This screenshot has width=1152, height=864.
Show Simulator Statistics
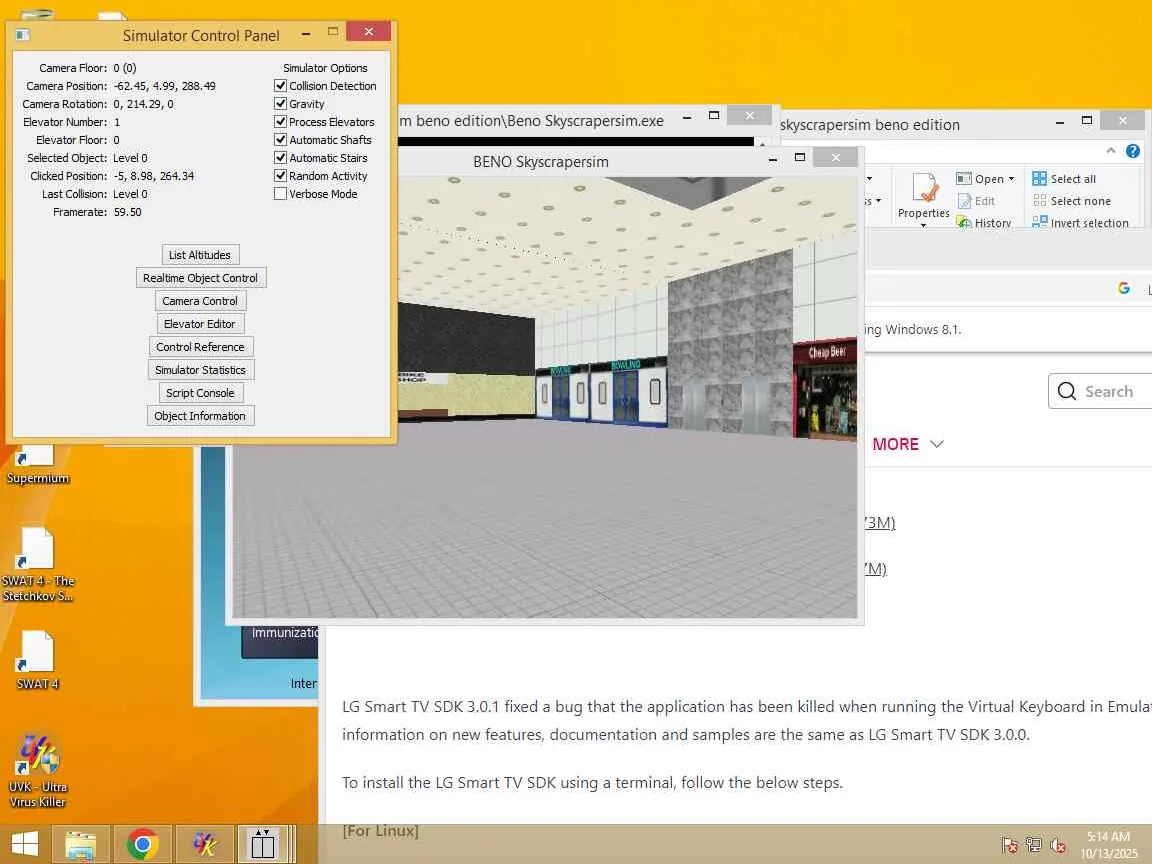click(201, 370)
